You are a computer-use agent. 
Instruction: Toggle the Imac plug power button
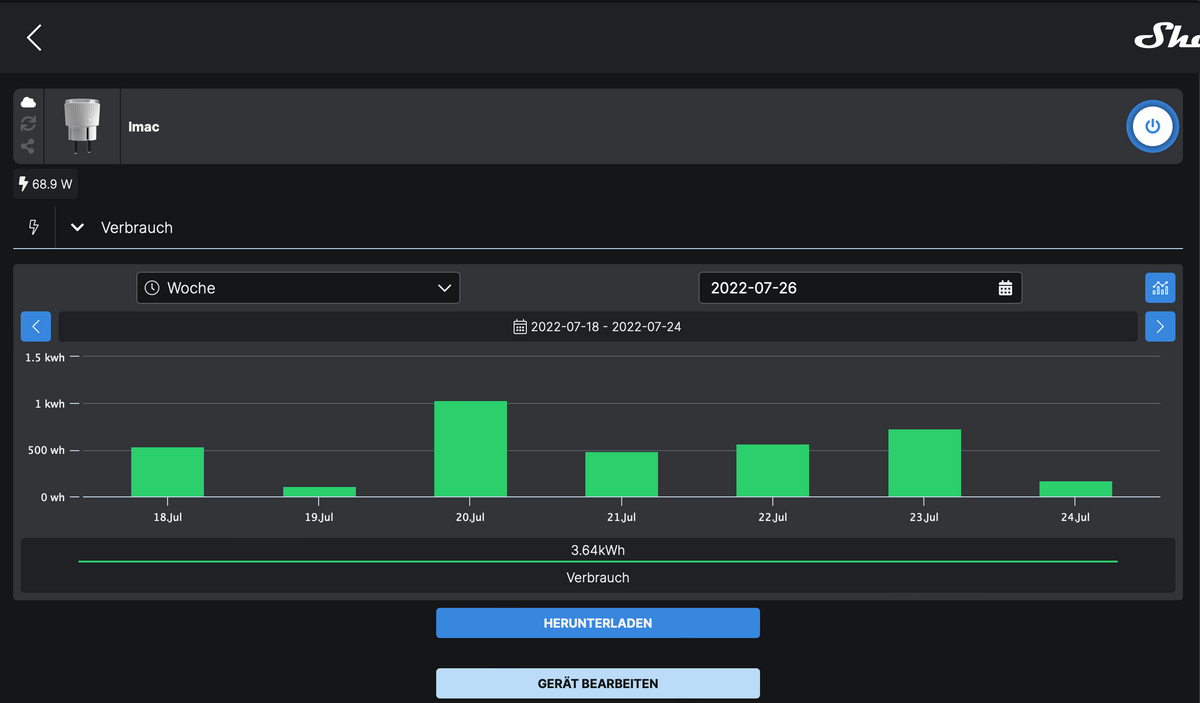(x=1152, y=127)
